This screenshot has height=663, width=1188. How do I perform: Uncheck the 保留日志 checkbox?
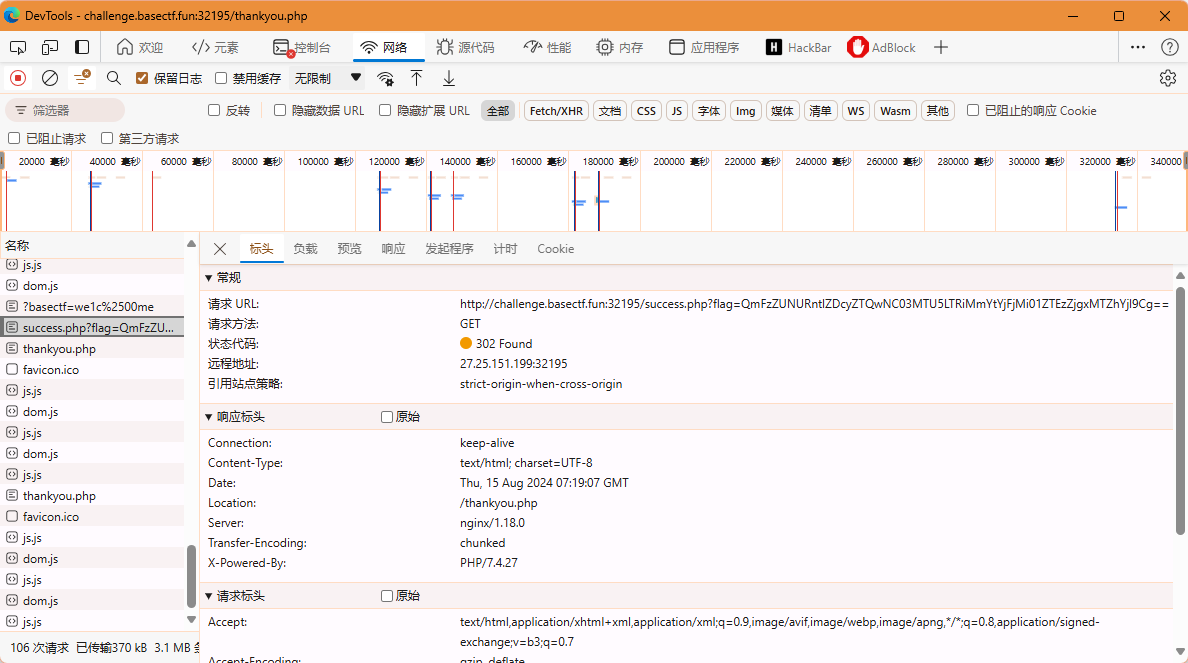point(142,78)
